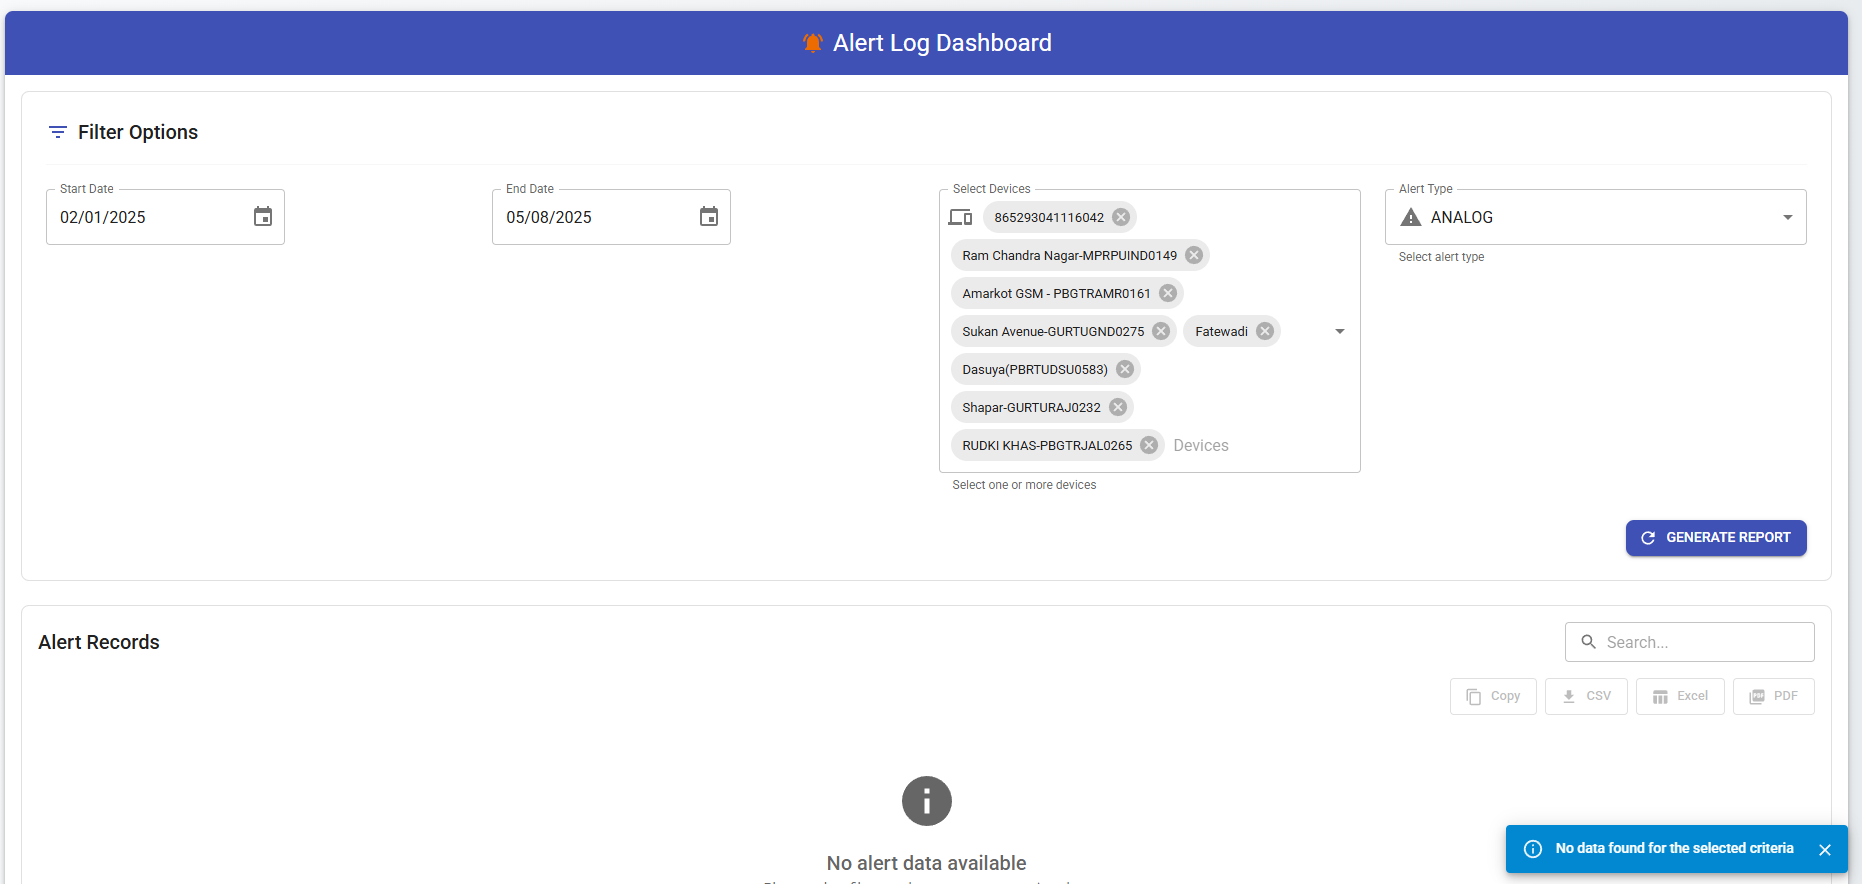Click the Ram Chandra Nagar-MPRPUIND0149 chip label
This screenshot has height=884, width=1862.
[x=1069, y=255]
